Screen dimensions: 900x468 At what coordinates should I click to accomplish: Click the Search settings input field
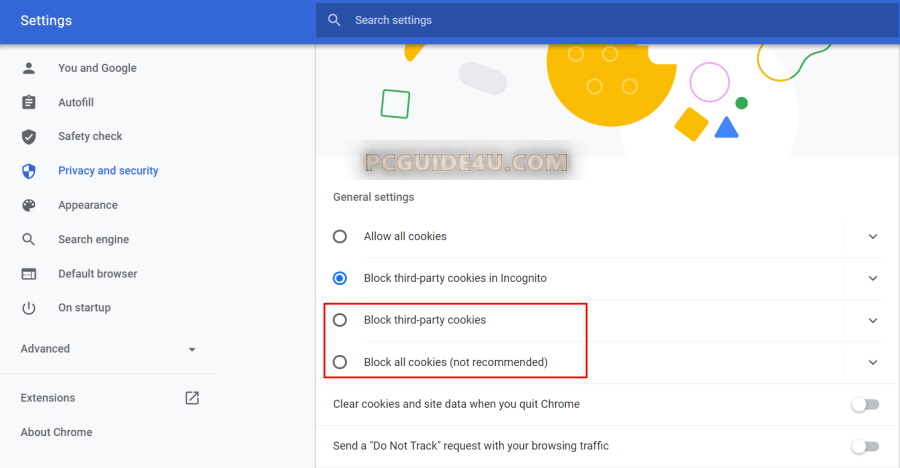600,20
